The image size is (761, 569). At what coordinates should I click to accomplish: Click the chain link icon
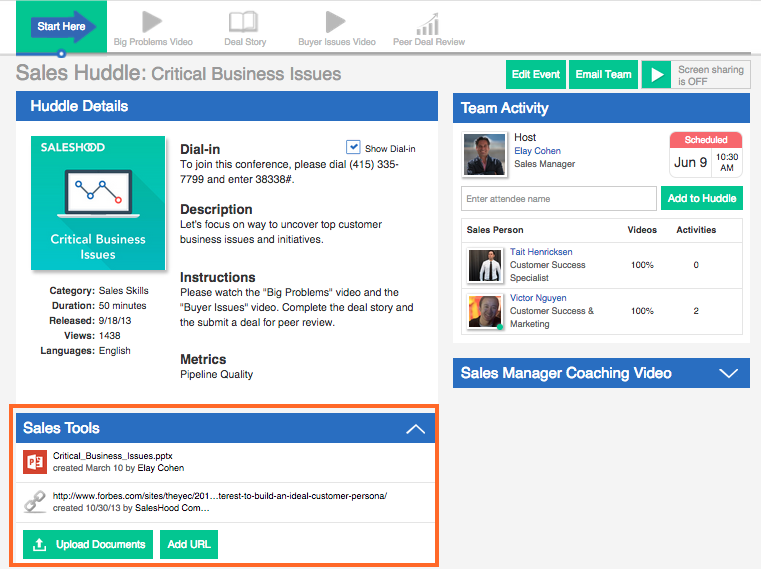point(35,502)
